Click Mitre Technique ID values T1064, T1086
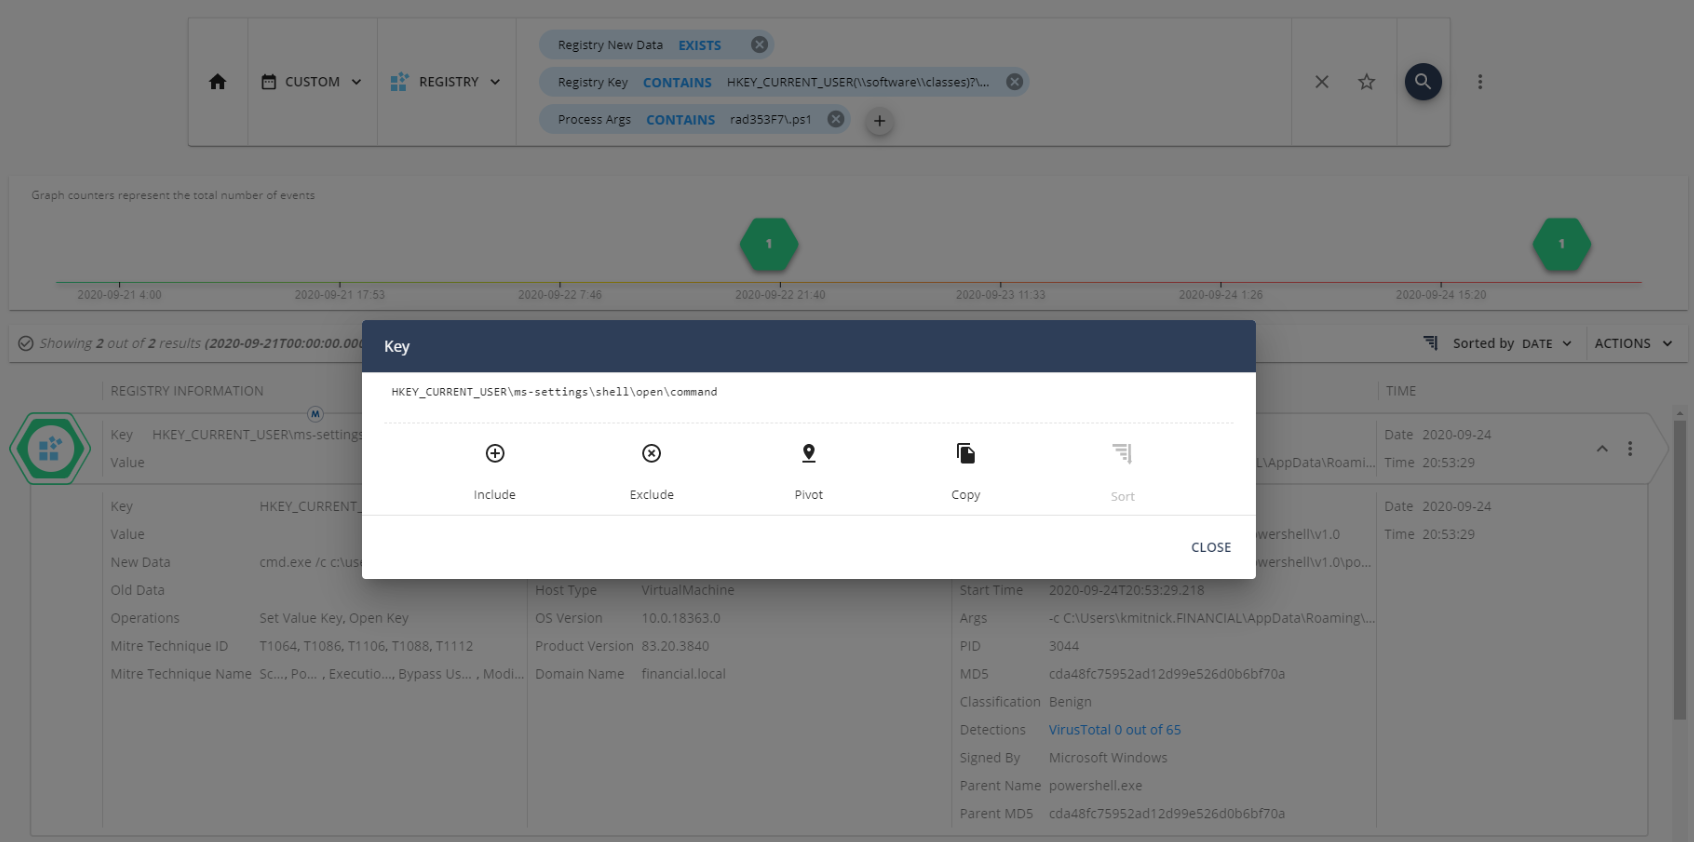The width and height of the screenshot is (1694, 842). pyautogui.click(x=366, y=646)
